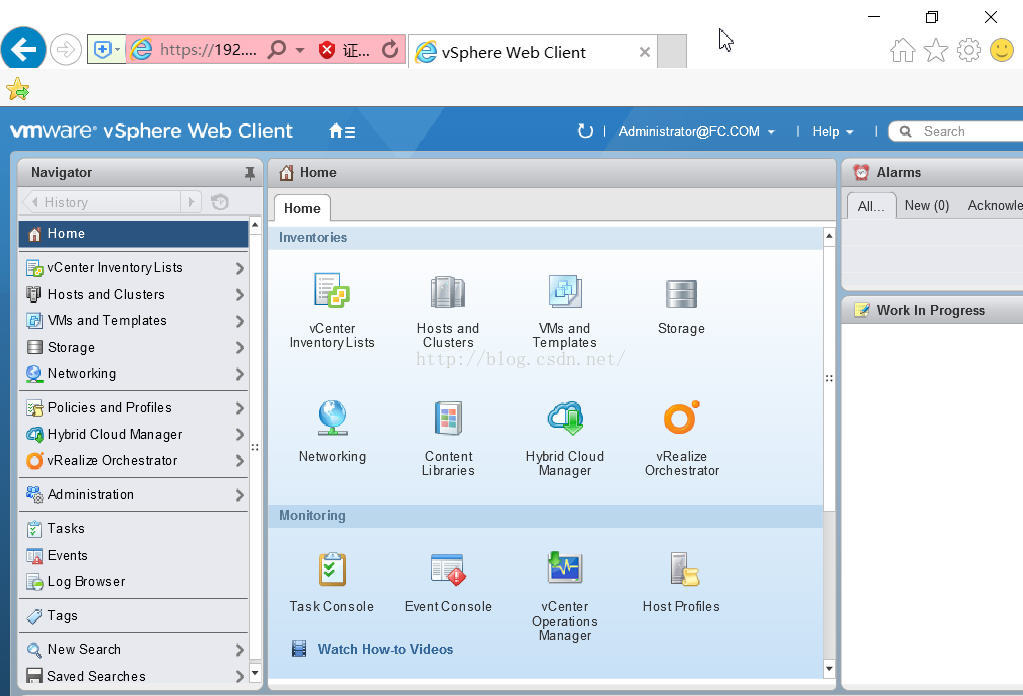The height and width of the screenshot is (696, 1023).
Task: Pin the Navigator panel
Action: point(249,173)
